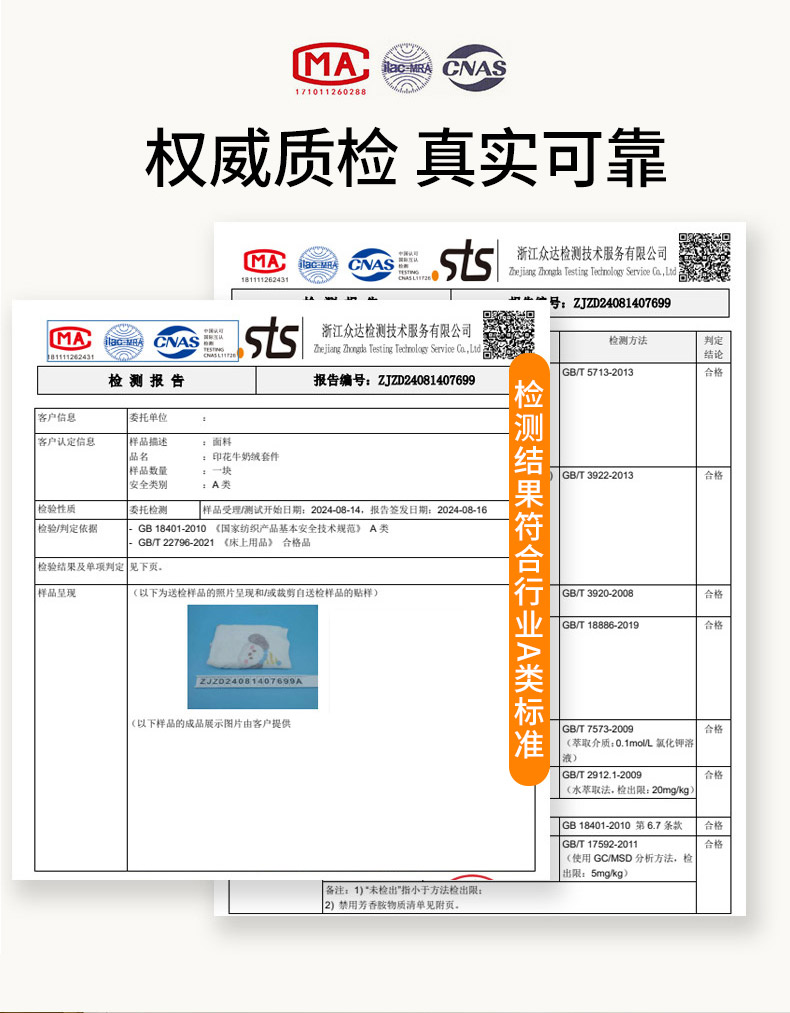Click the ilac-MRA logo on the back report
Viewport: 790px width, 1013px height.
(320, 264)
